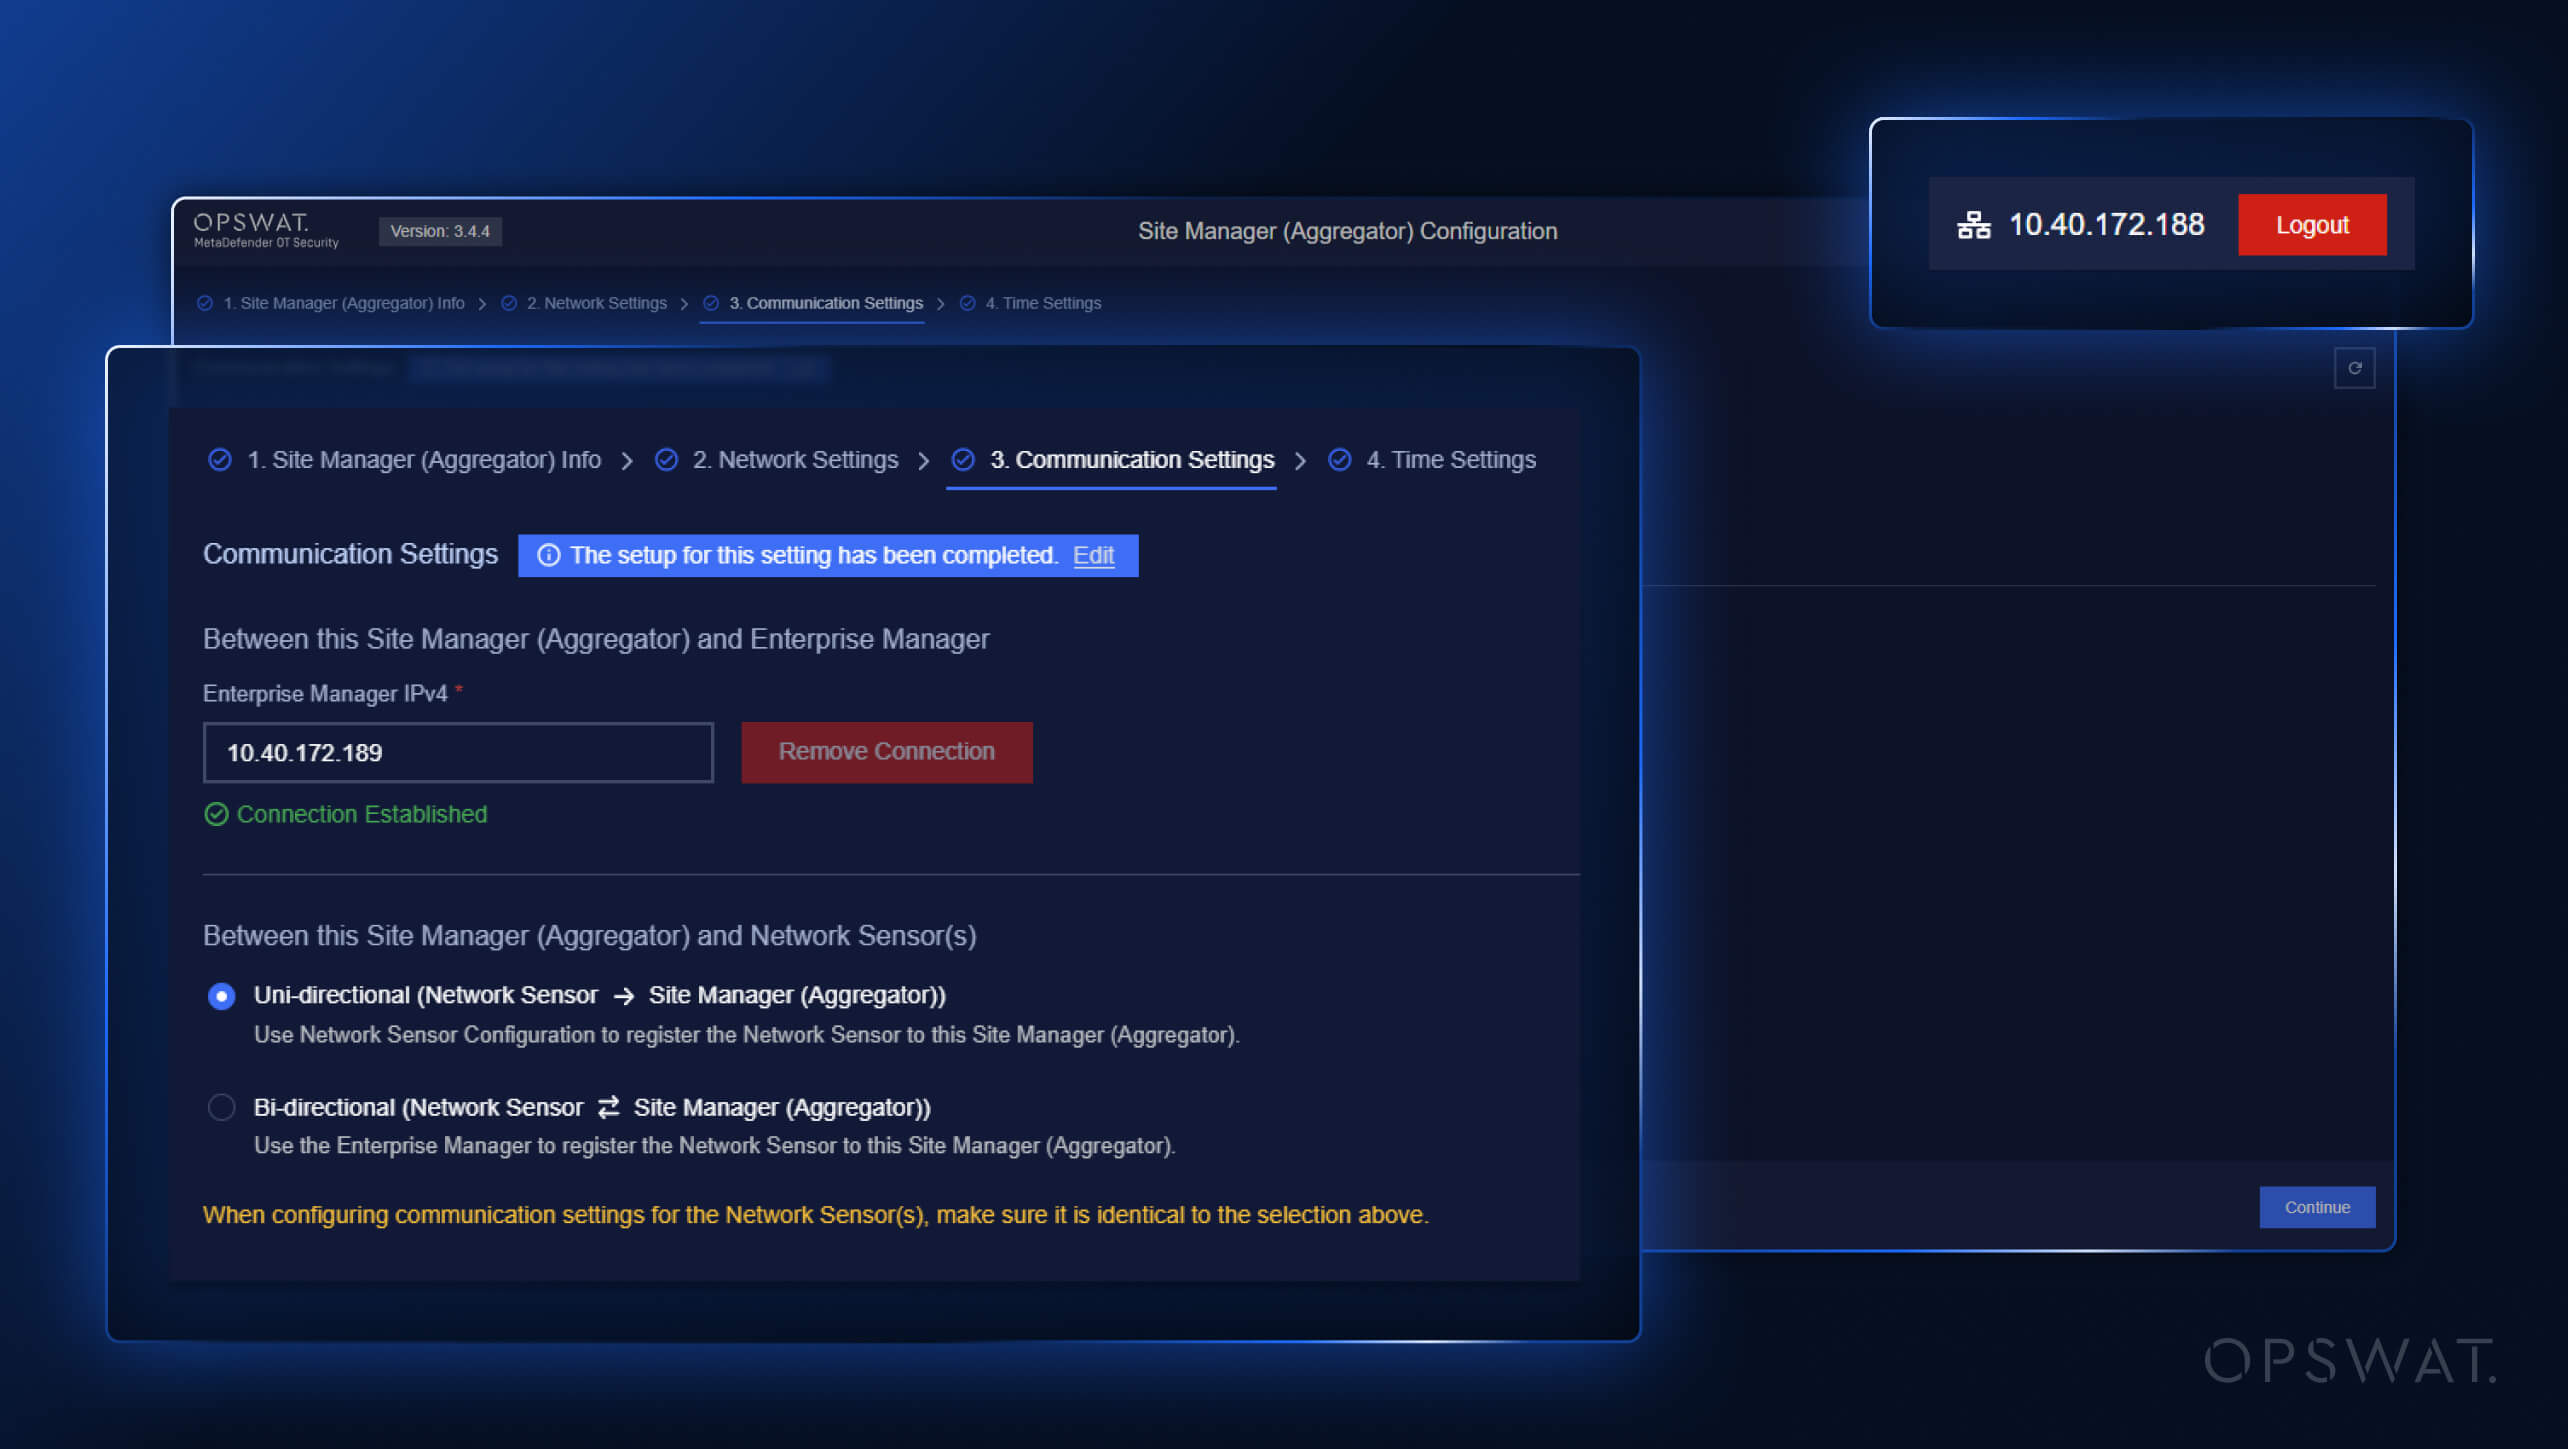Viewport: 2568px width, 1449px height.
Task: Click the checkmark icon beside 2. Network Settings breadcrumb
Action: (x=667, y=460)
